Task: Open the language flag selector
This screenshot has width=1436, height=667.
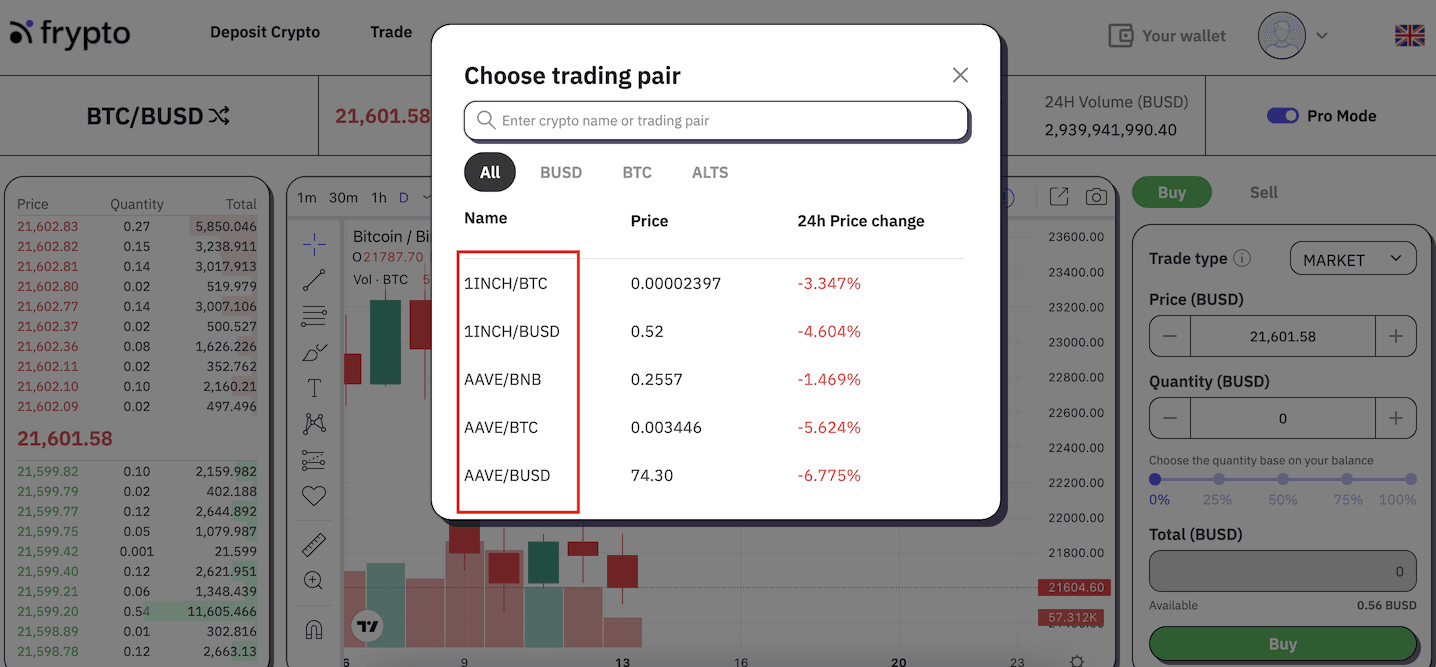Action: pyautogui.click(x=1410, y=36)
